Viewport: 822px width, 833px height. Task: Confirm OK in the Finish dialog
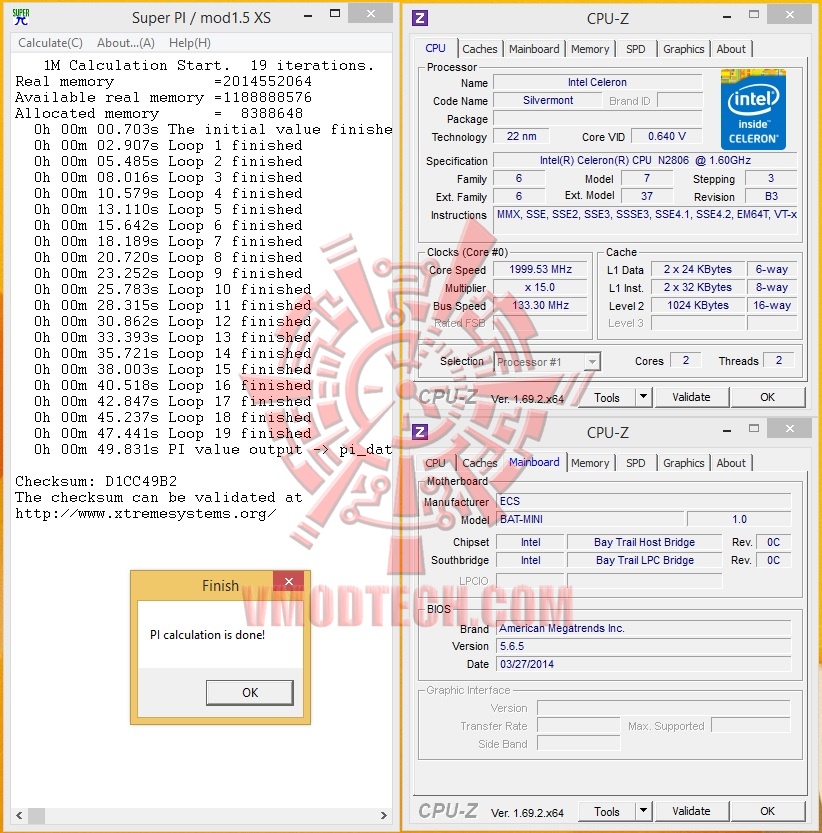[x=250, y=692]
